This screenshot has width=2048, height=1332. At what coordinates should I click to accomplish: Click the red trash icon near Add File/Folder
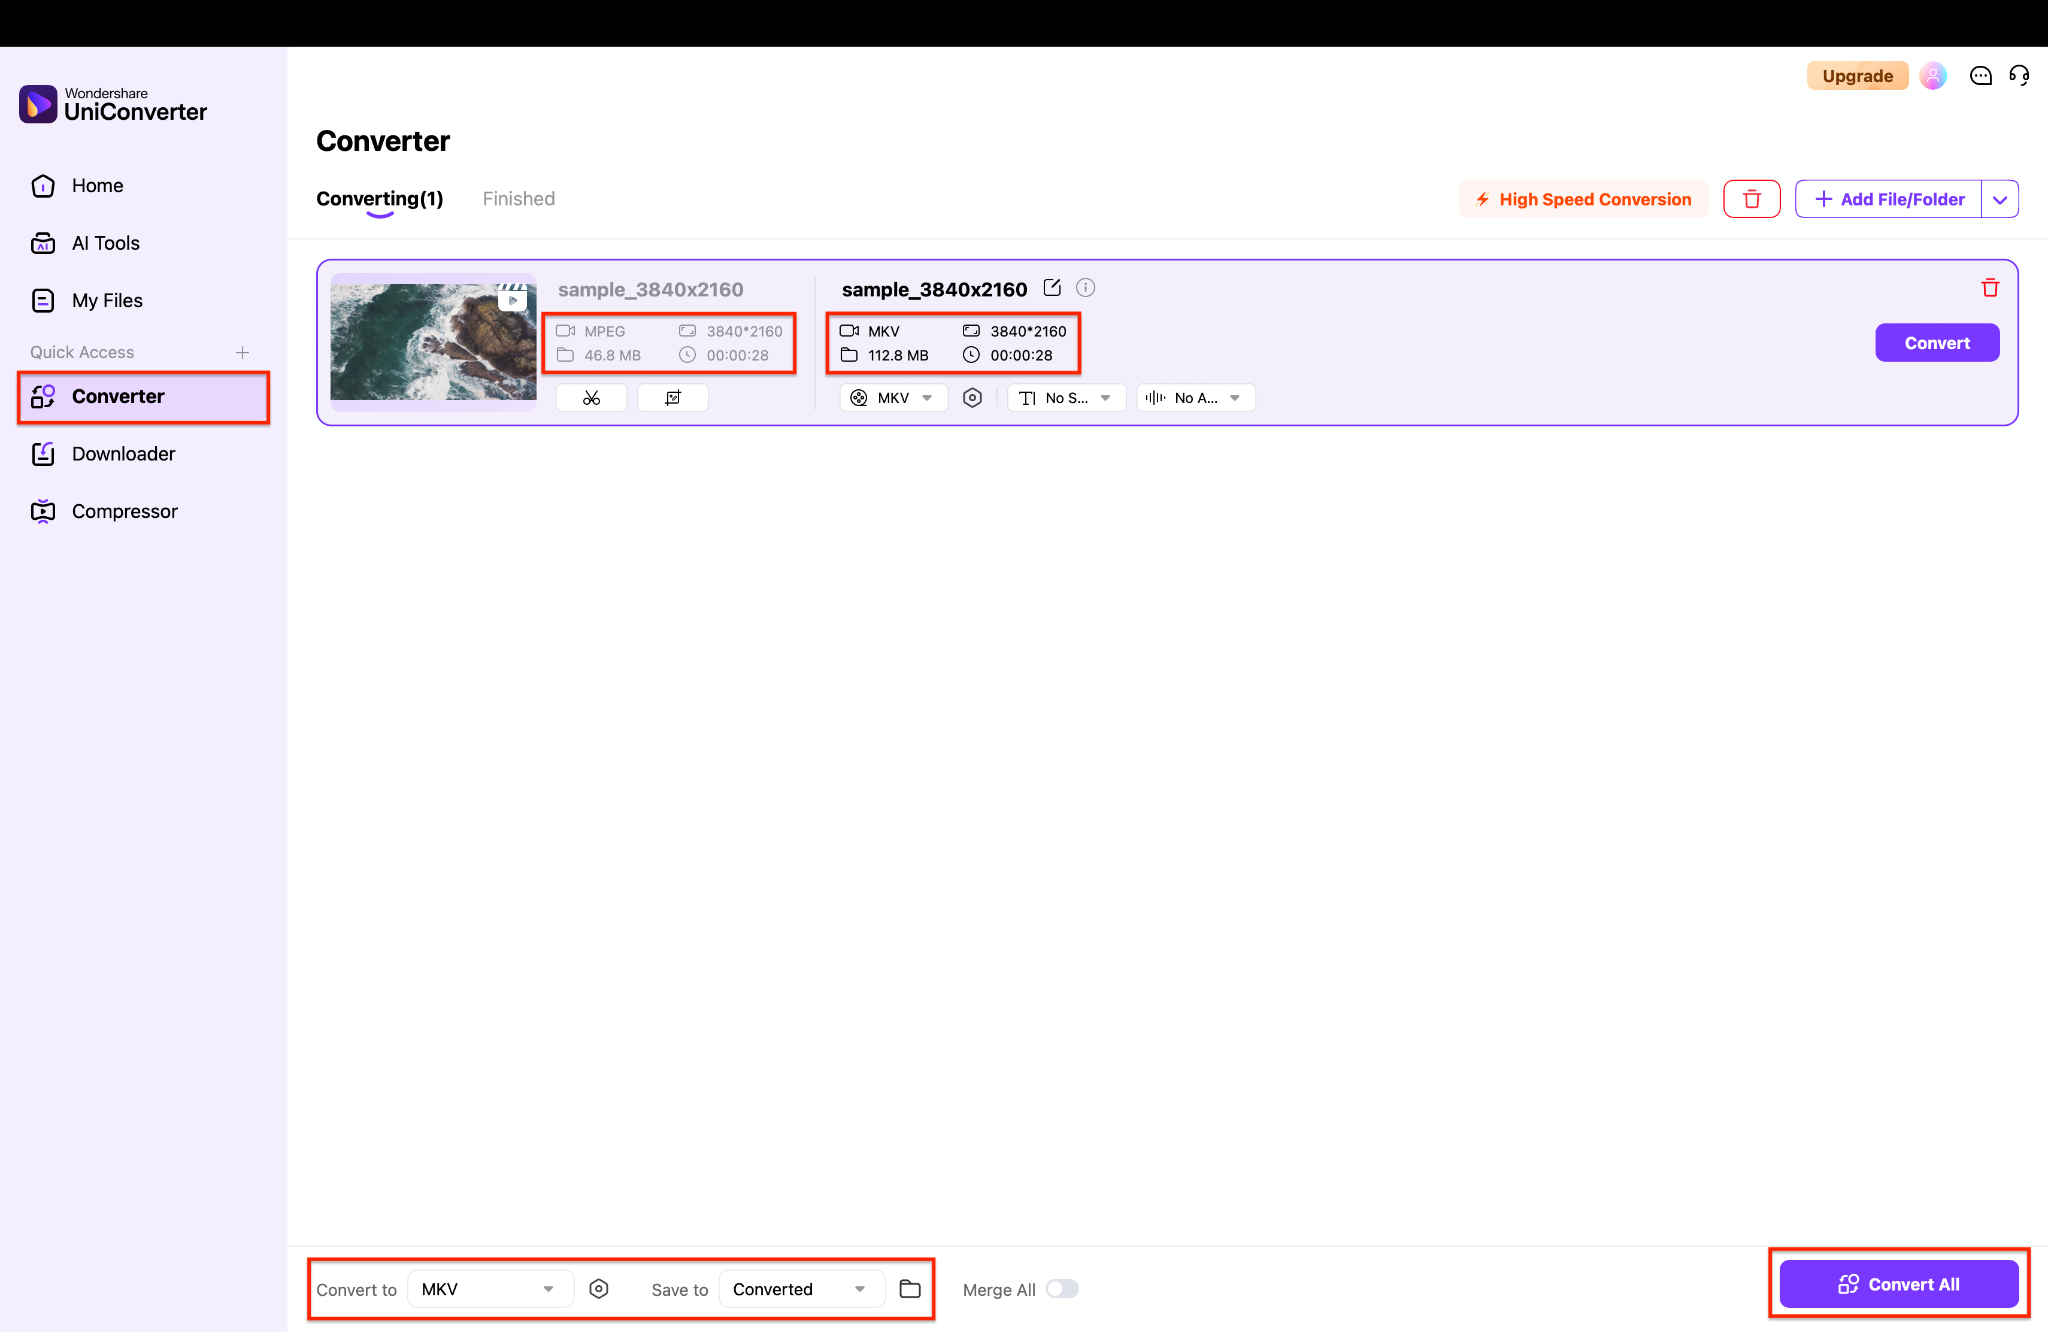1751,198
